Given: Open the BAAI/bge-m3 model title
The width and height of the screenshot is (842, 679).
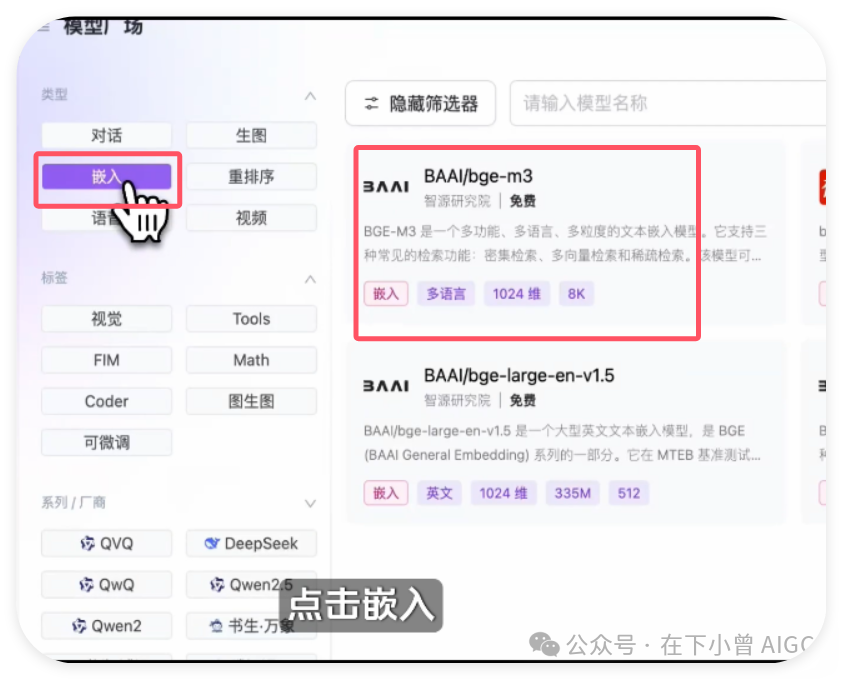Looking at the screenshot, I should [478, 176].
